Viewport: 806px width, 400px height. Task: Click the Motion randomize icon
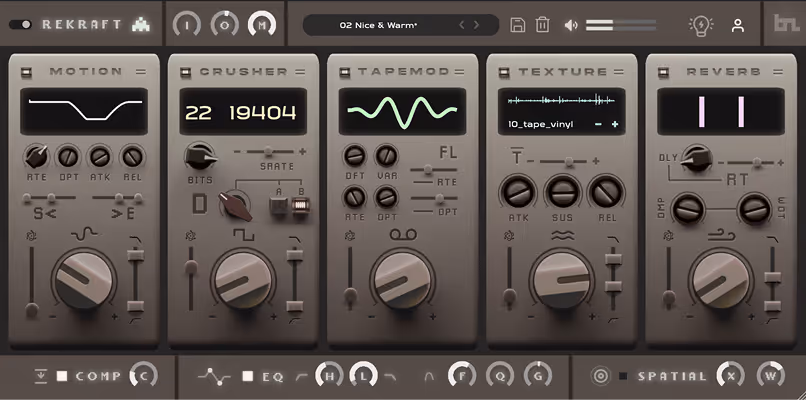point(31,235)
